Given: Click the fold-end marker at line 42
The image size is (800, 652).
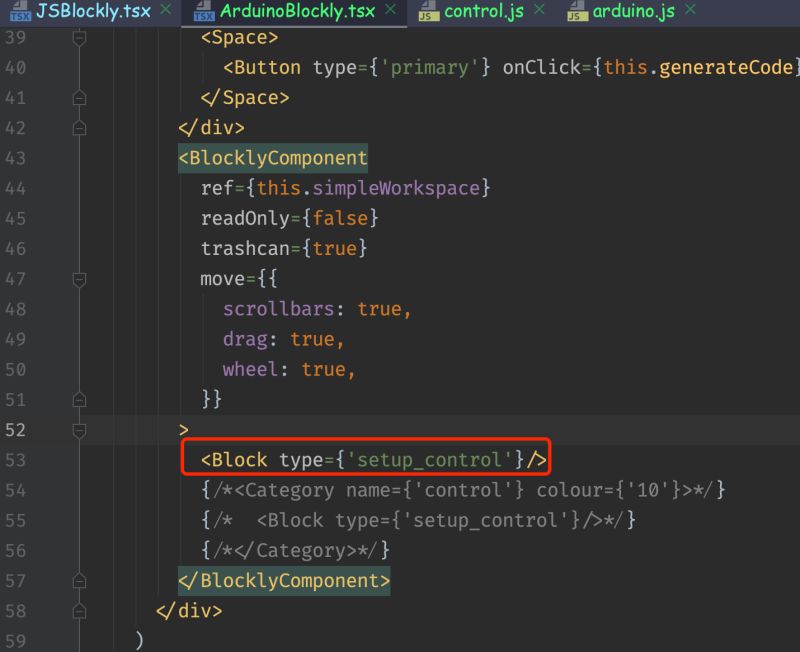Looking at the screenshot, I should pyautogui.click(x=81, y=128).
